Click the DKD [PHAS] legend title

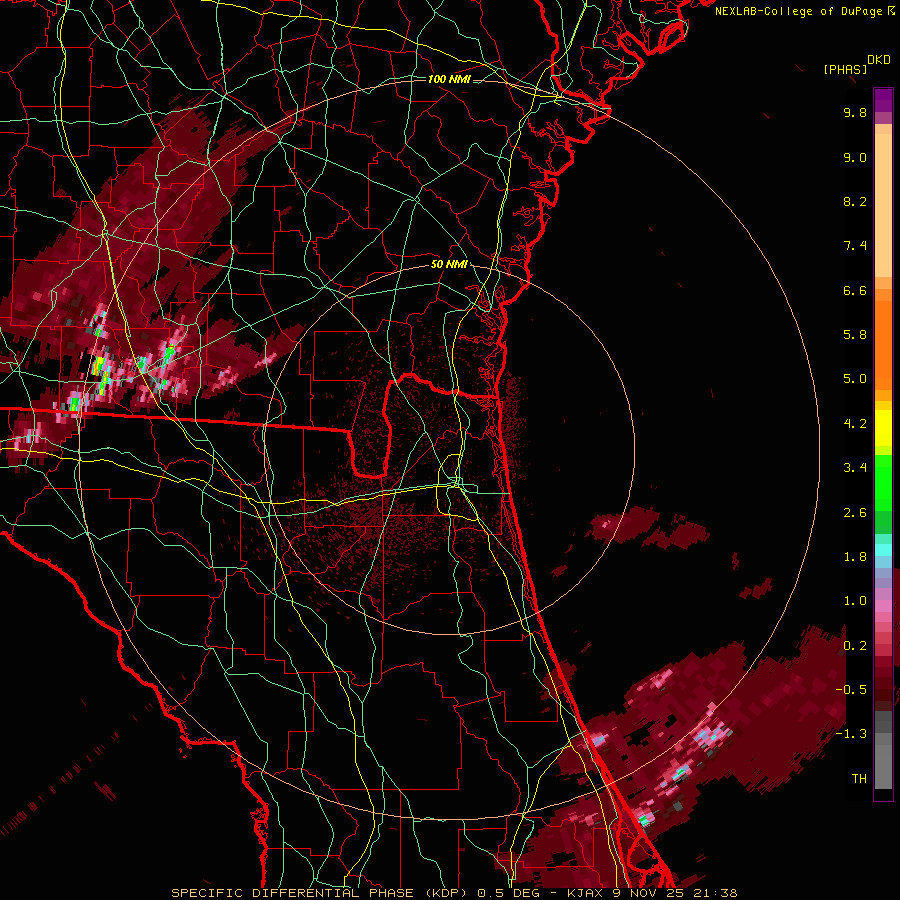(x=856, y=64)
